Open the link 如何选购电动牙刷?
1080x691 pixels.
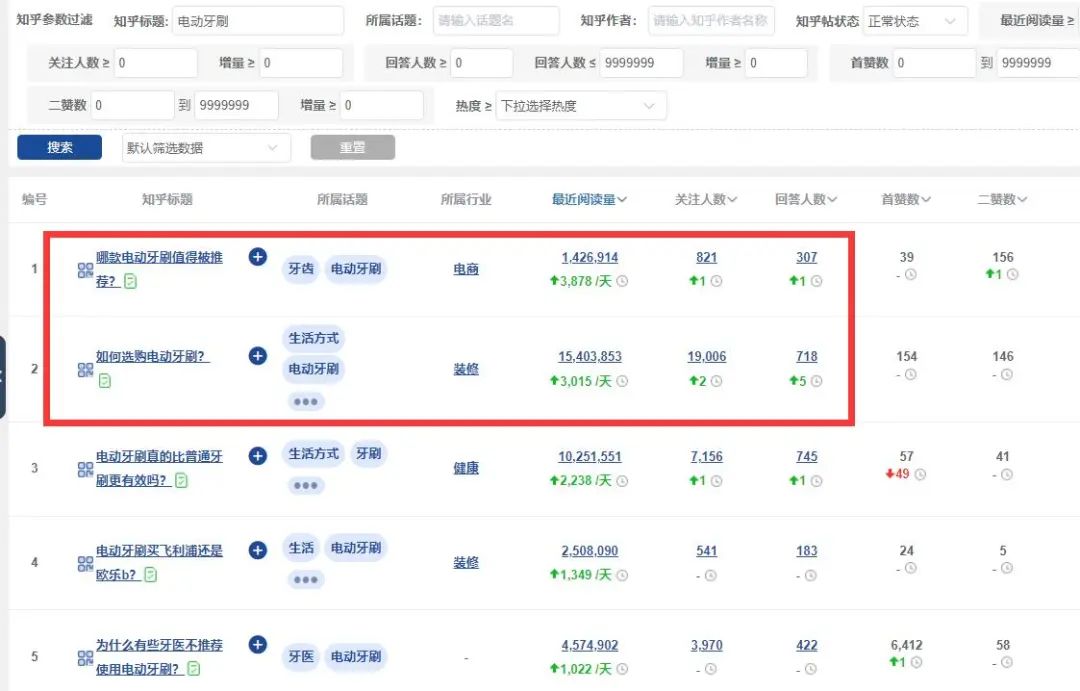tap(152, 356)
